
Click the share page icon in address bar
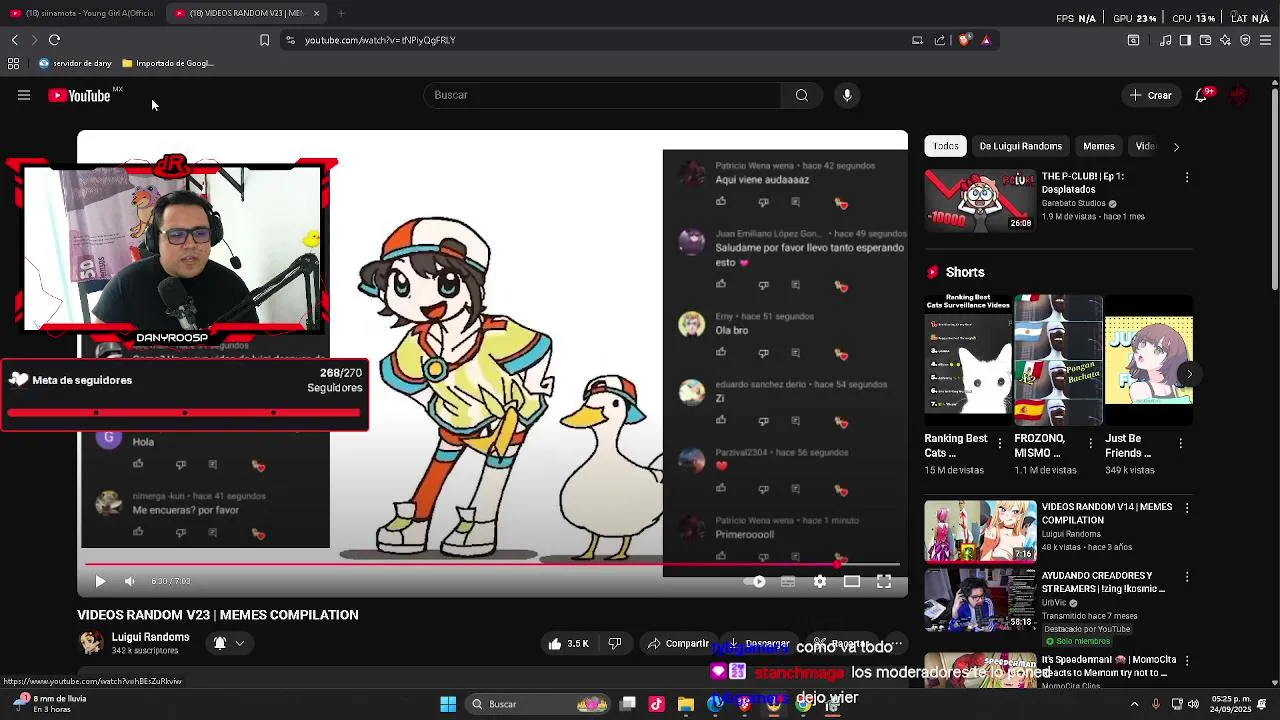940,40
